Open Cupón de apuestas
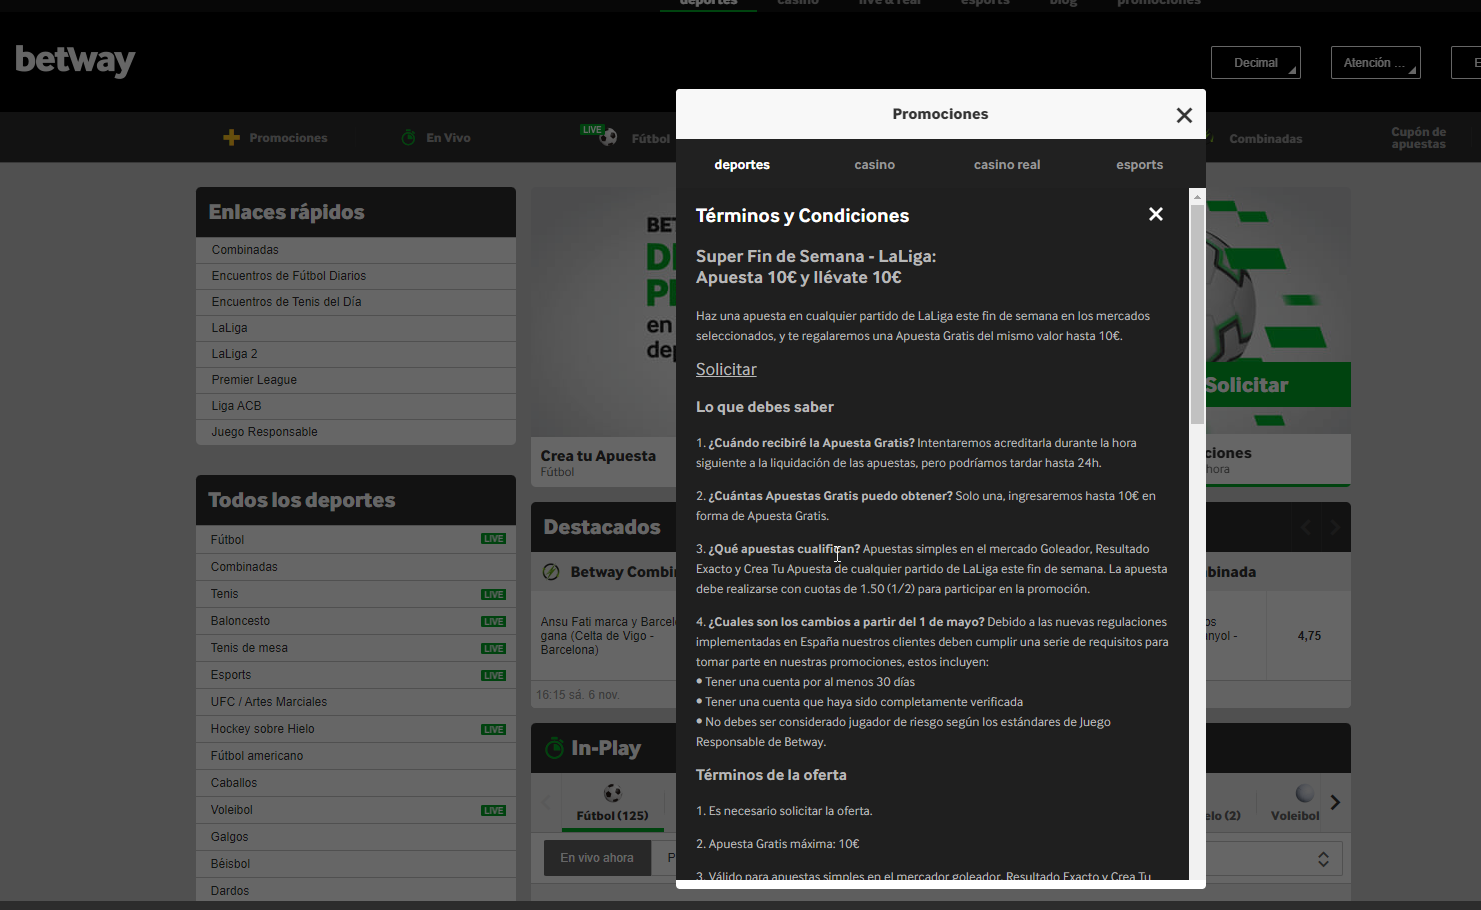The height and width of the screenshot is (910, 1481). [x=1418, y=138]
